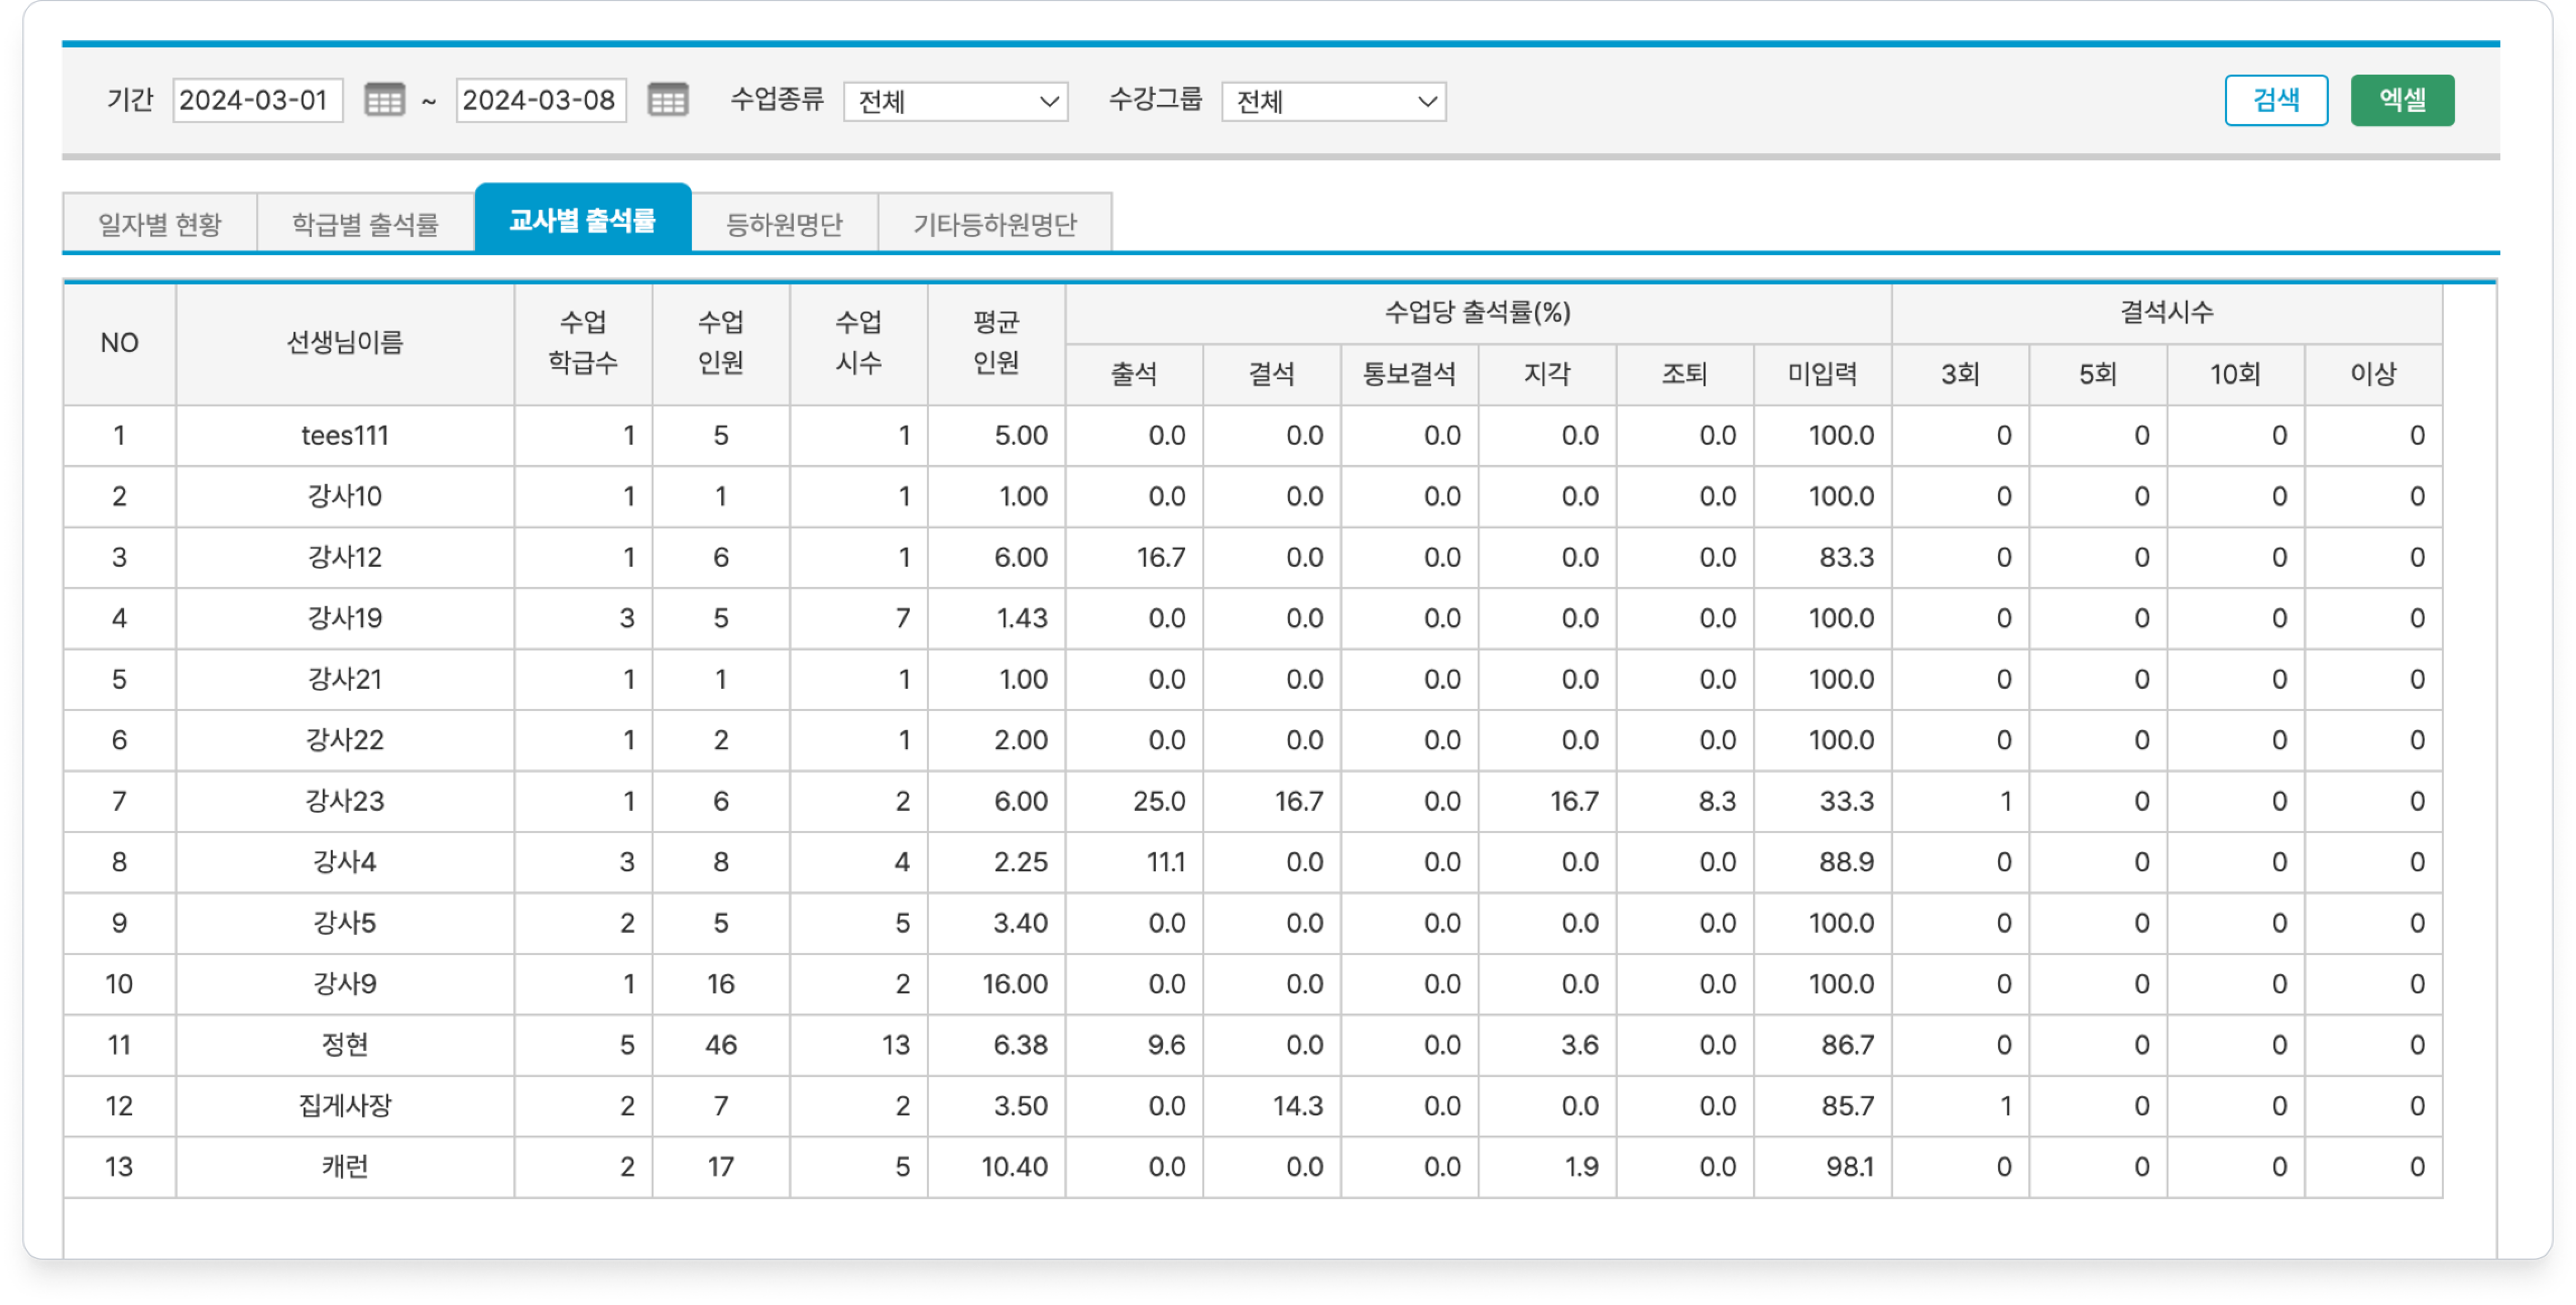Select the 교사별 출석률 tab

[582, 220]
